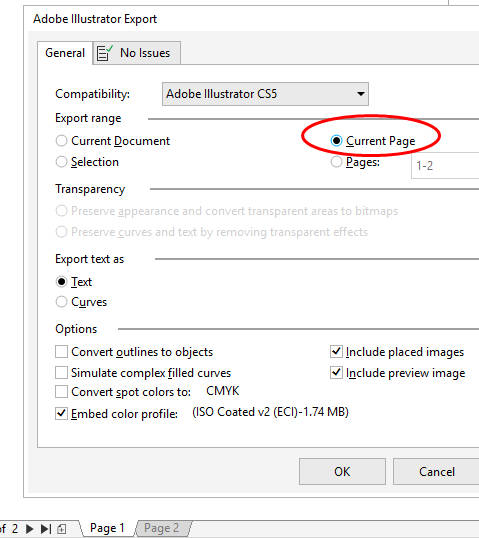Switch to the Page 1 document tab

coord(107,528)
